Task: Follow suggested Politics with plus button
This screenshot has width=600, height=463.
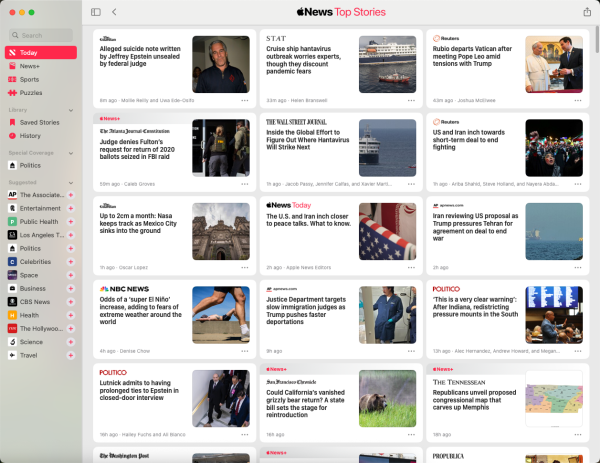Action: coord(71,249)
